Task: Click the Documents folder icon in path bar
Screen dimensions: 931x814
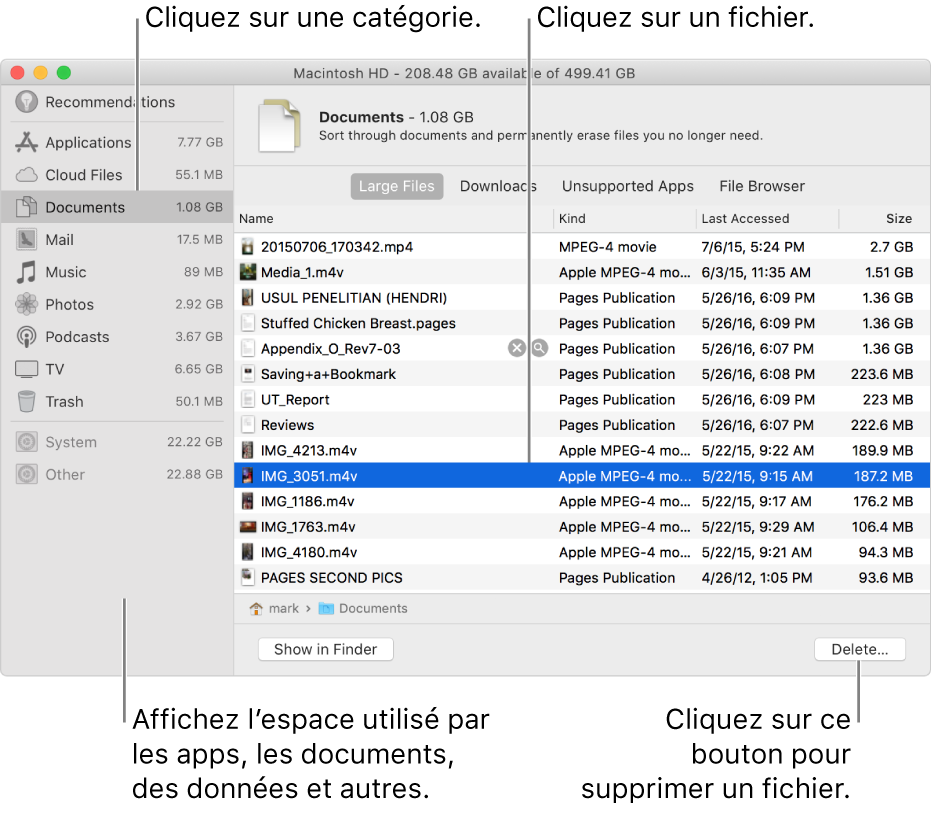Action: tap(326, 609)
